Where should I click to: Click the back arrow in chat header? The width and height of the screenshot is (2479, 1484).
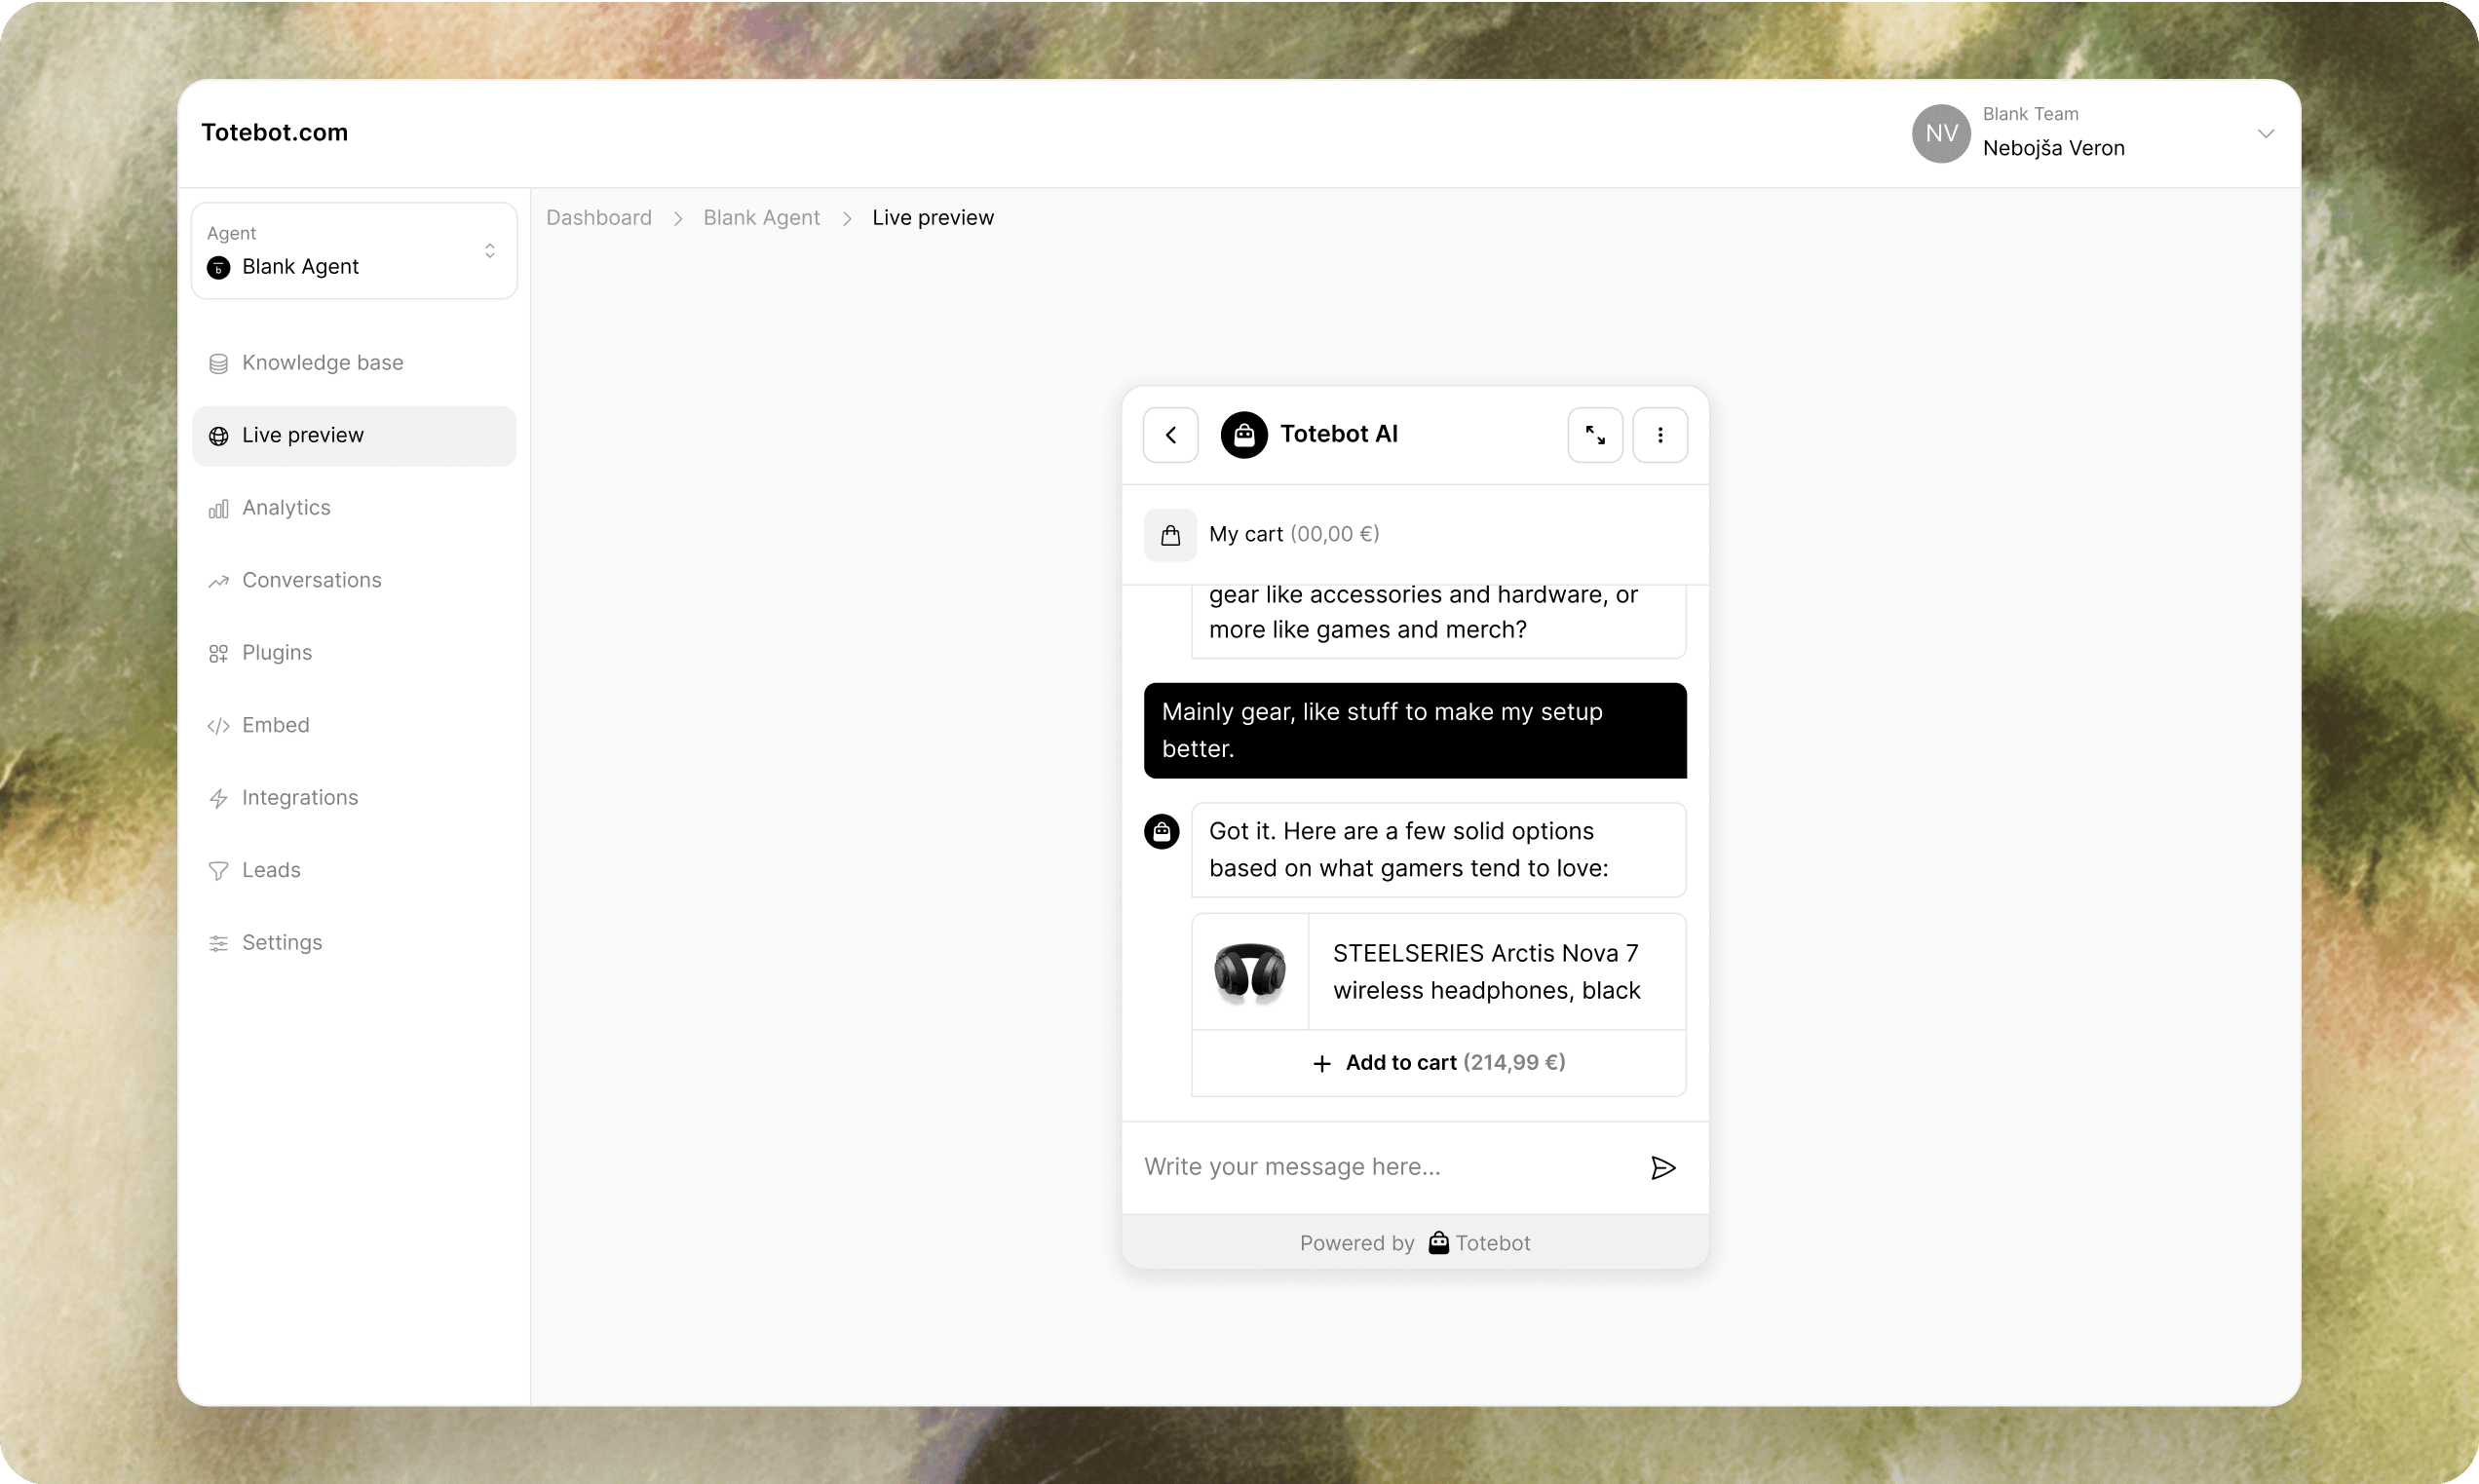point(1170,435)
